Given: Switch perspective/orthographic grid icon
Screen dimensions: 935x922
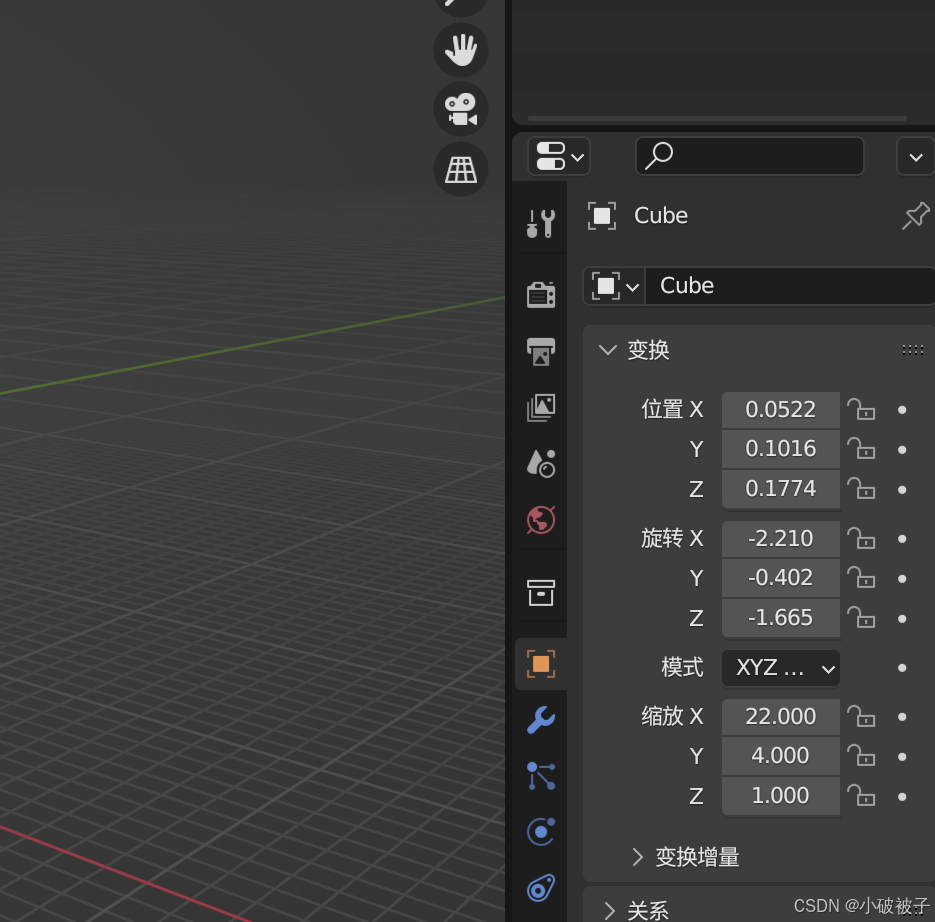Looking at the screenshot, I should tap(460, 169).
